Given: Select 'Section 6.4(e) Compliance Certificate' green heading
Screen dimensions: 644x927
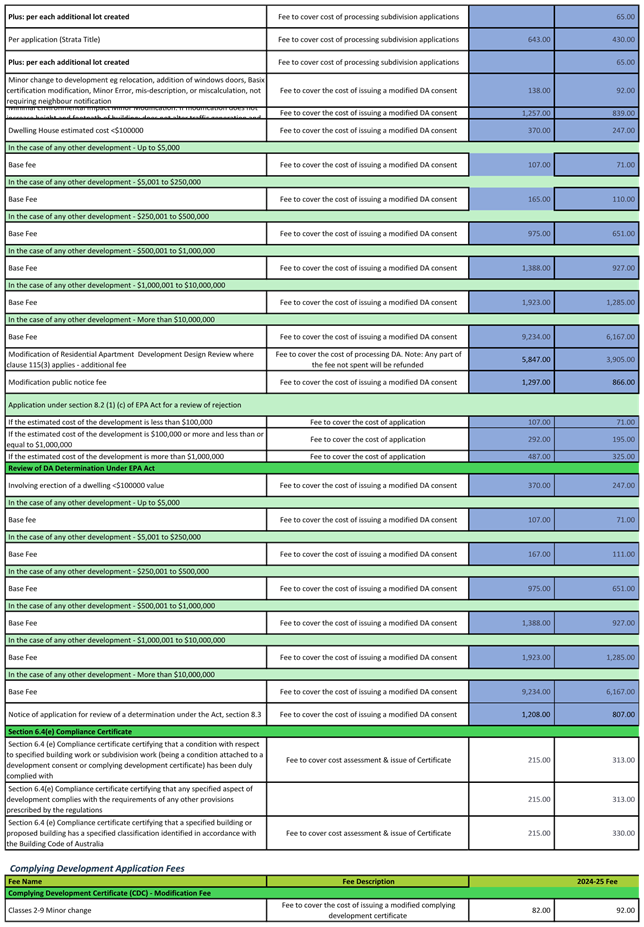Looking at the screenshot, I should (322, 731).
